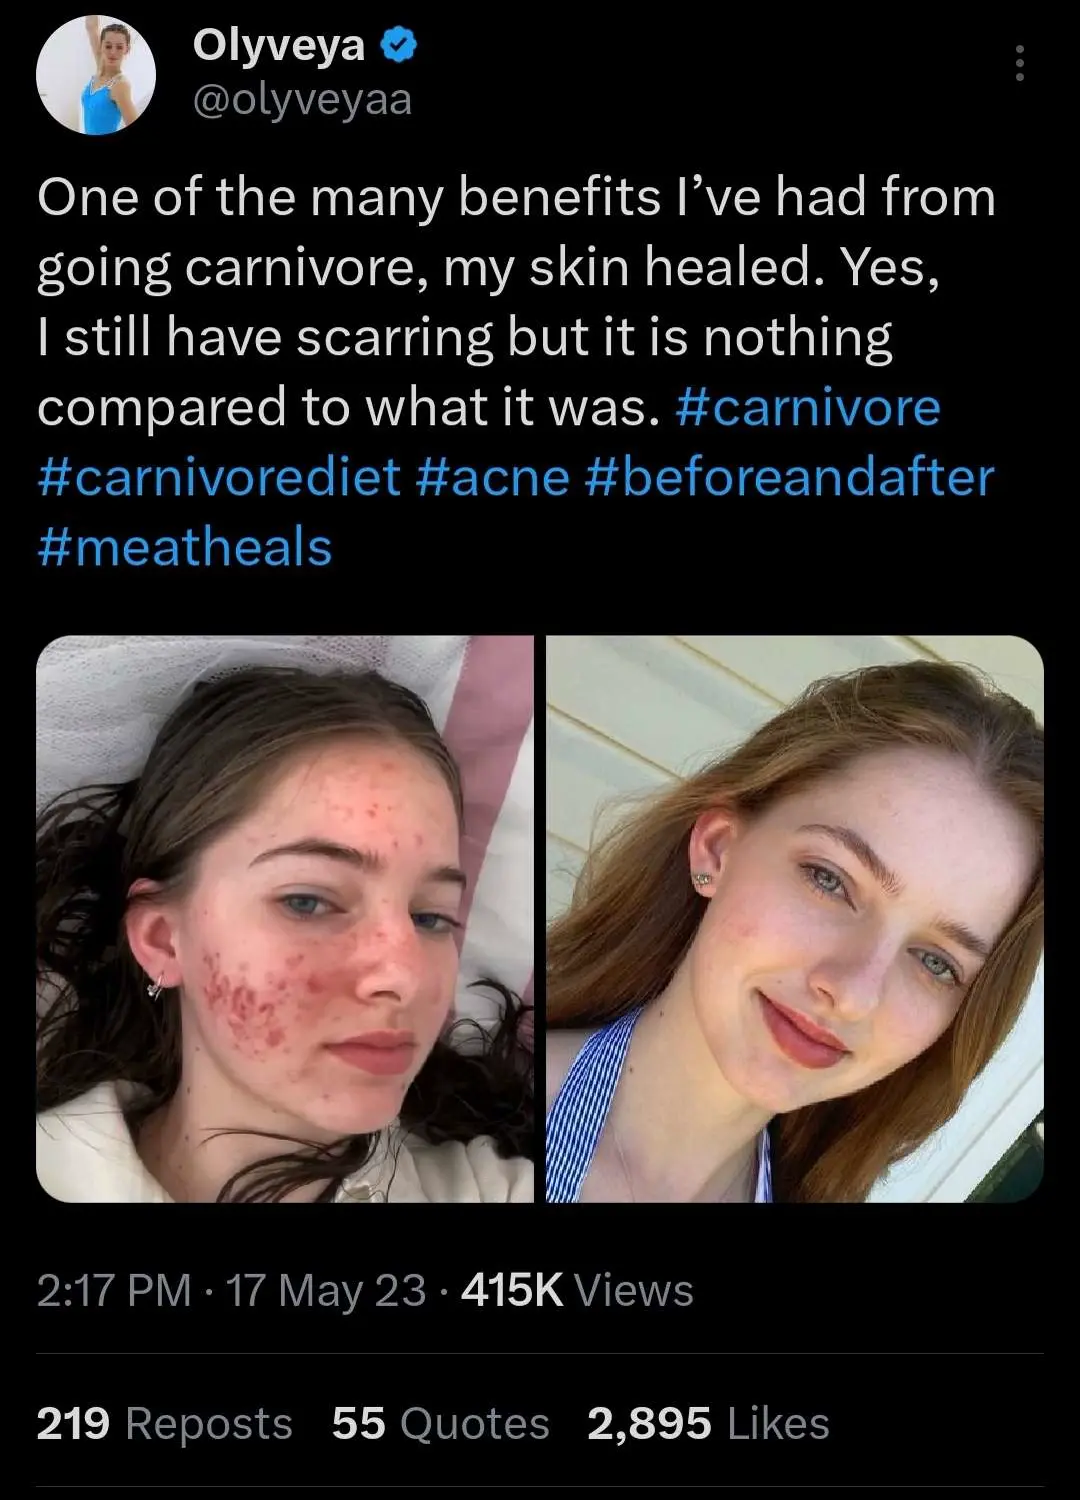The height and width of the screenshot is (1500, 1080).
Task: Click the 17 May 23 date
Action: click(x=326, y=1290)
